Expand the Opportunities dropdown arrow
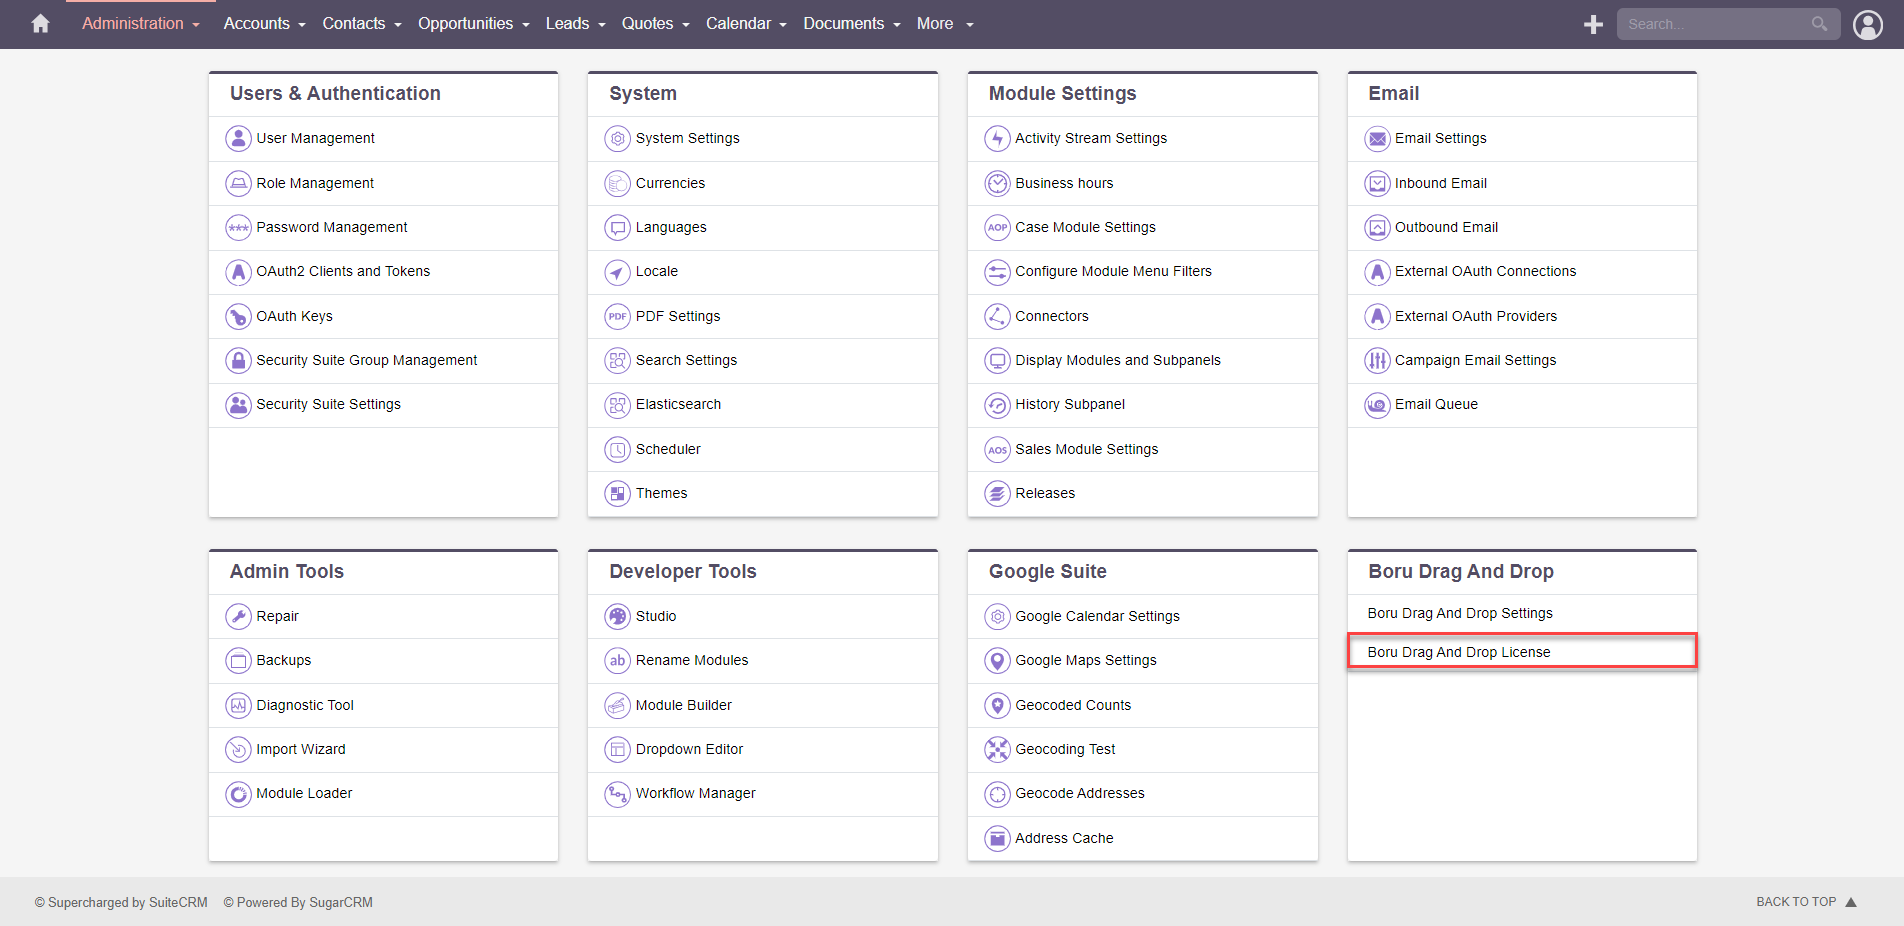 pos(526,25)
